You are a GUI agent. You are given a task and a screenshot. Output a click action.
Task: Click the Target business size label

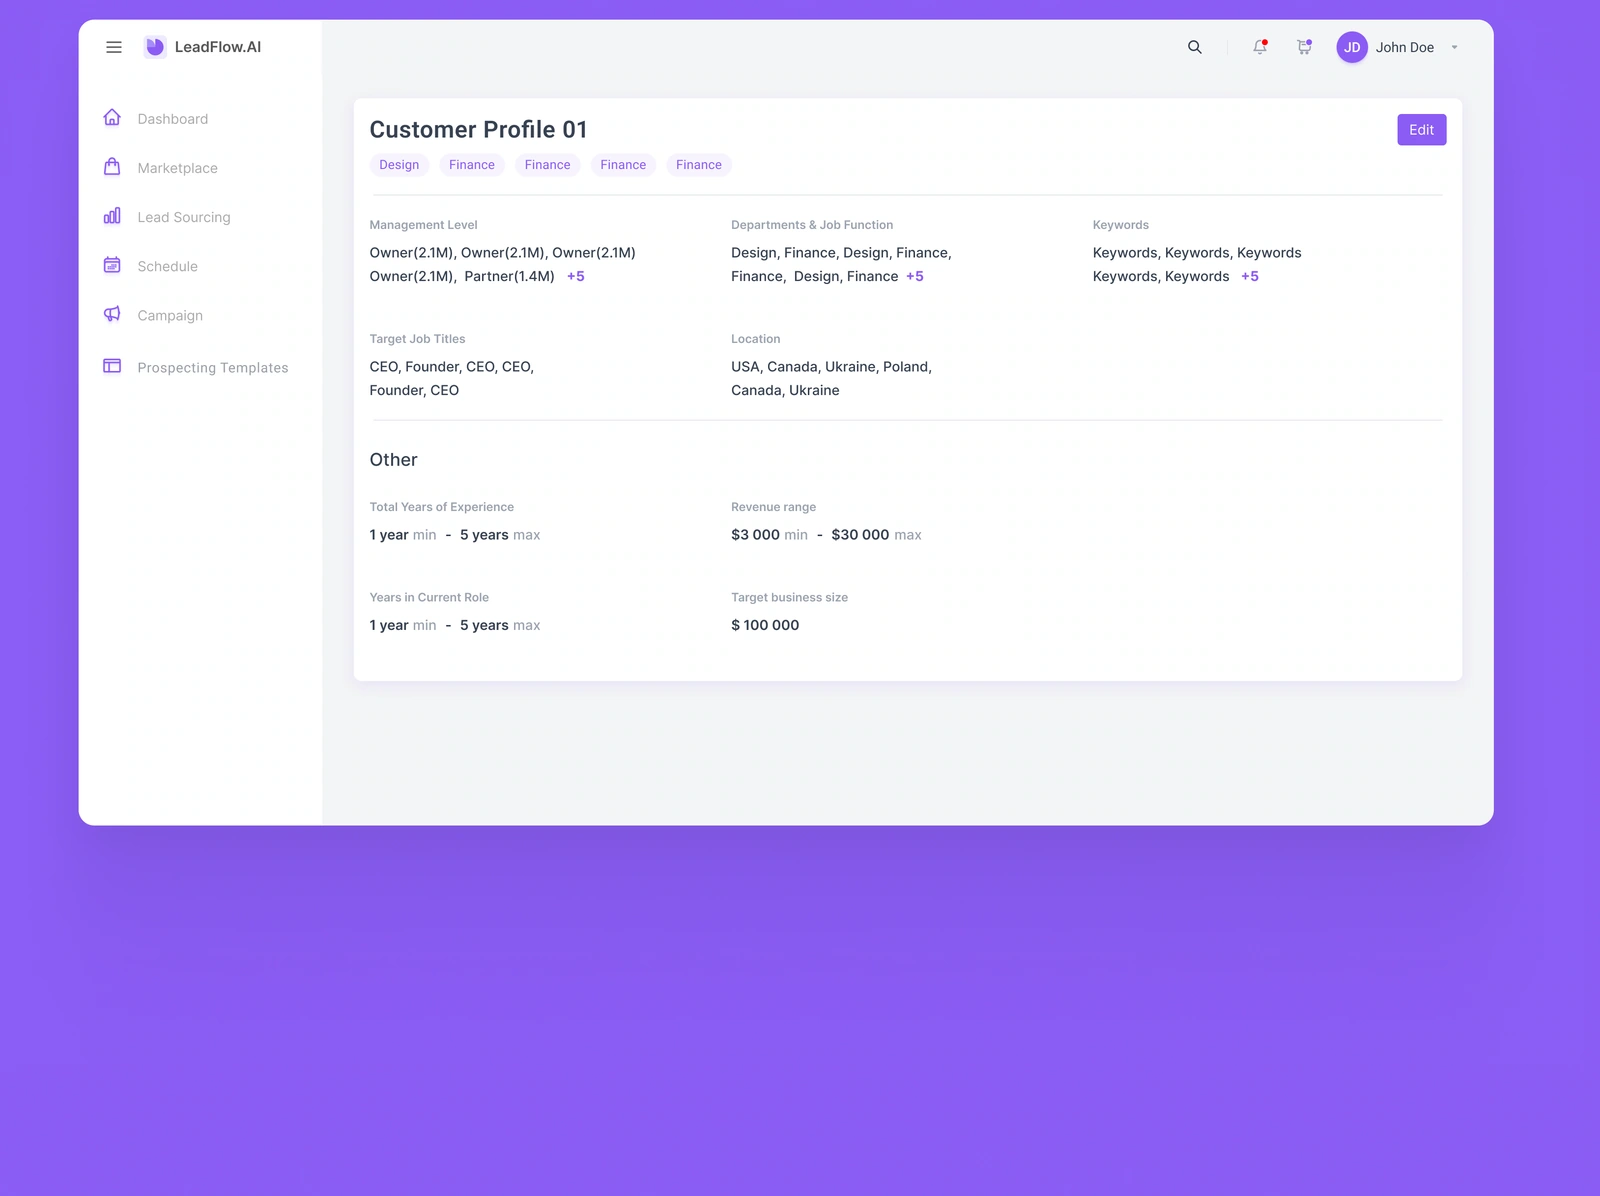(790, 597)
